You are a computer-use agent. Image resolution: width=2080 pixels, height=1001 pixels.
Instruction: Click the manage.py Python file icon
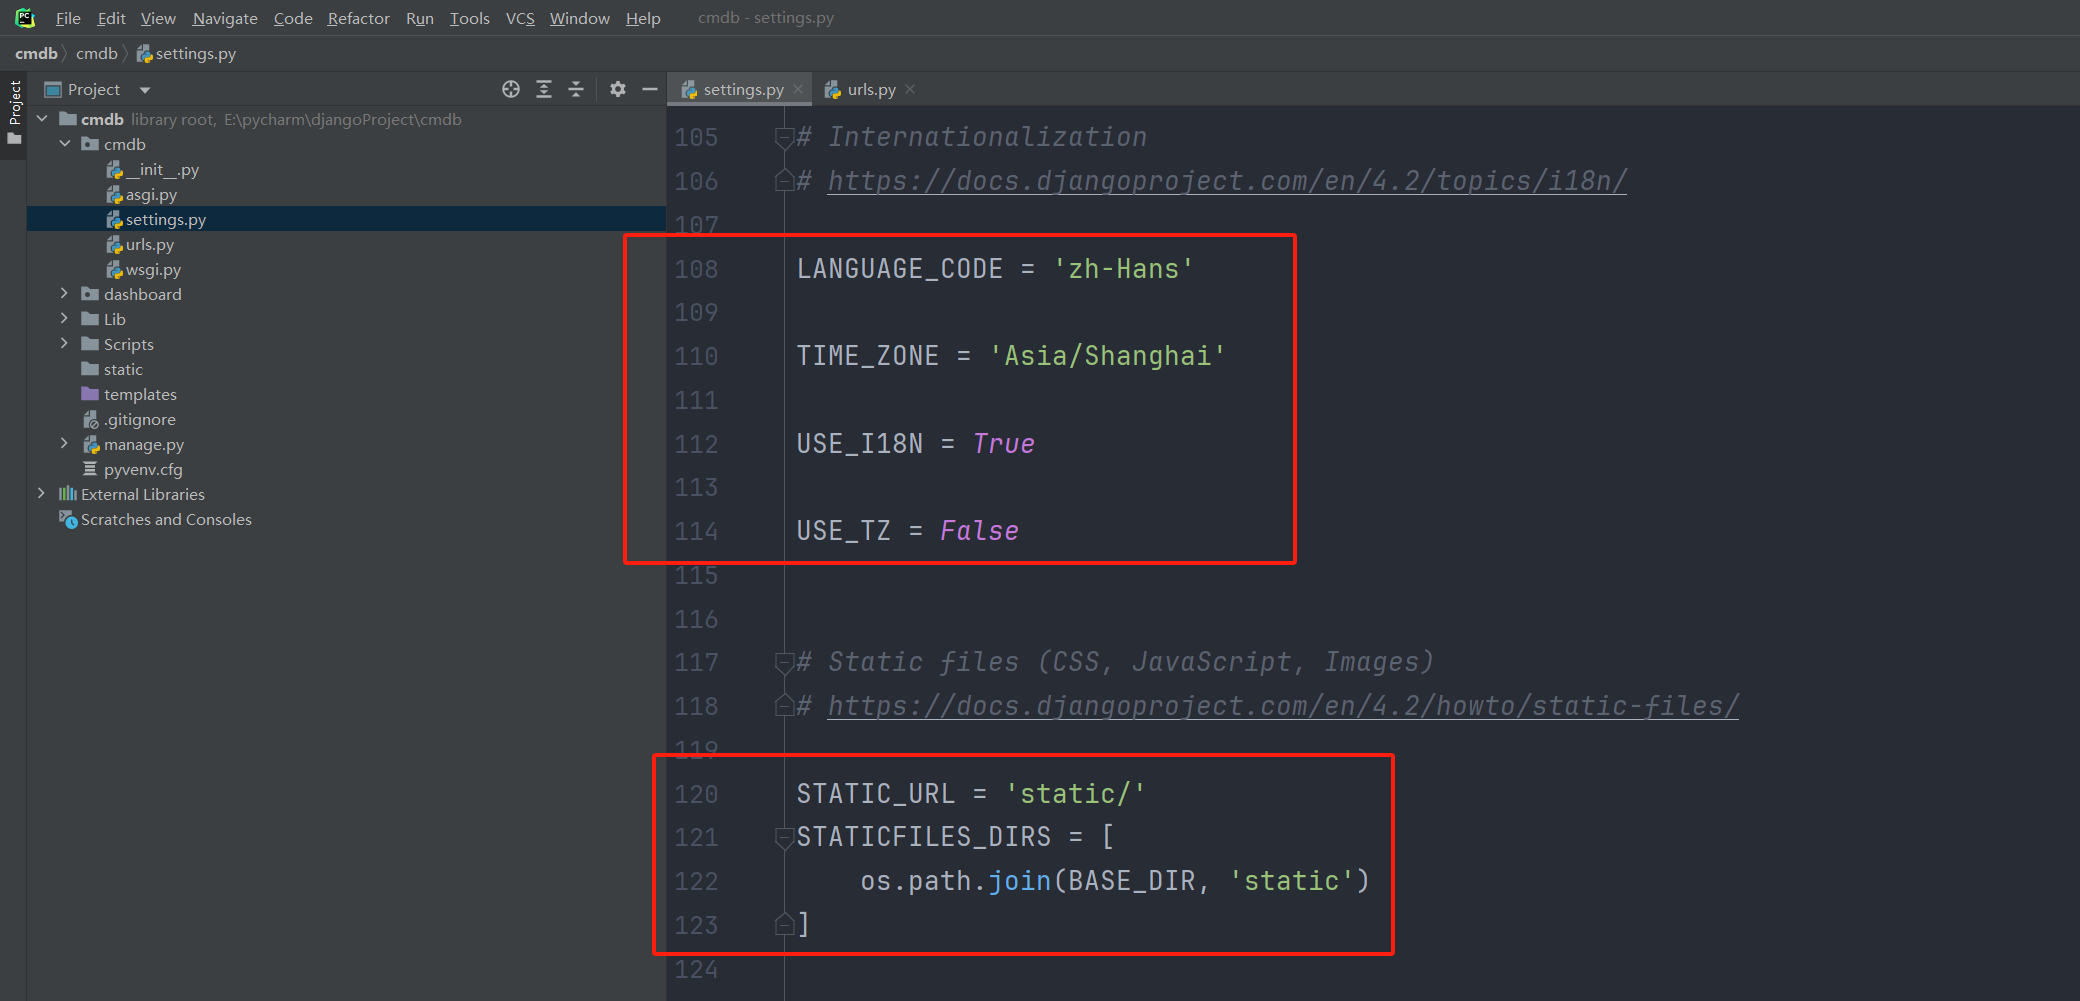pos(91,444)
